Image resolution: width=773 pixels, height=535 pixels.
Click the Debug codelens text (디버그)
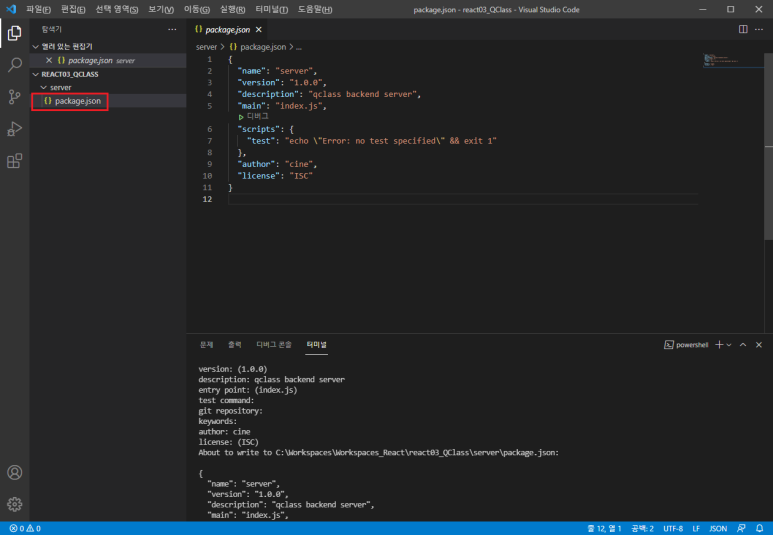click(x=257, y=117)
